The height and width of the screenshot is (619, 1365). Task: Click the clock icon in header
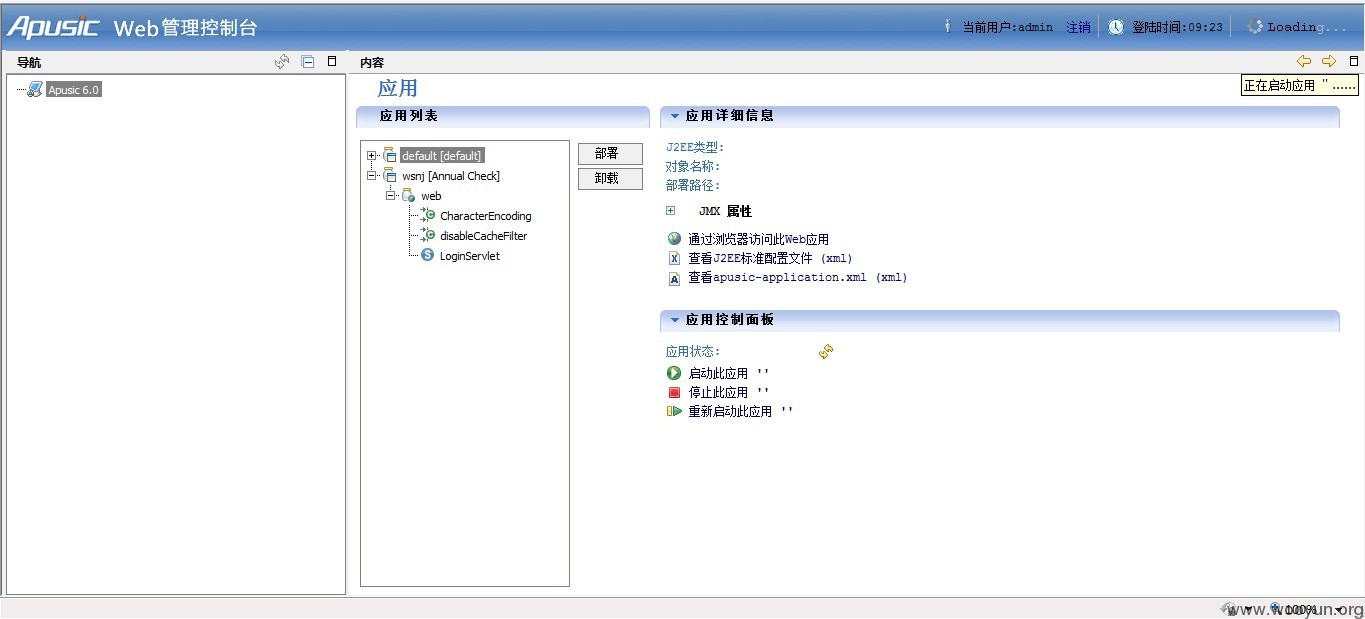[1116, 27]
